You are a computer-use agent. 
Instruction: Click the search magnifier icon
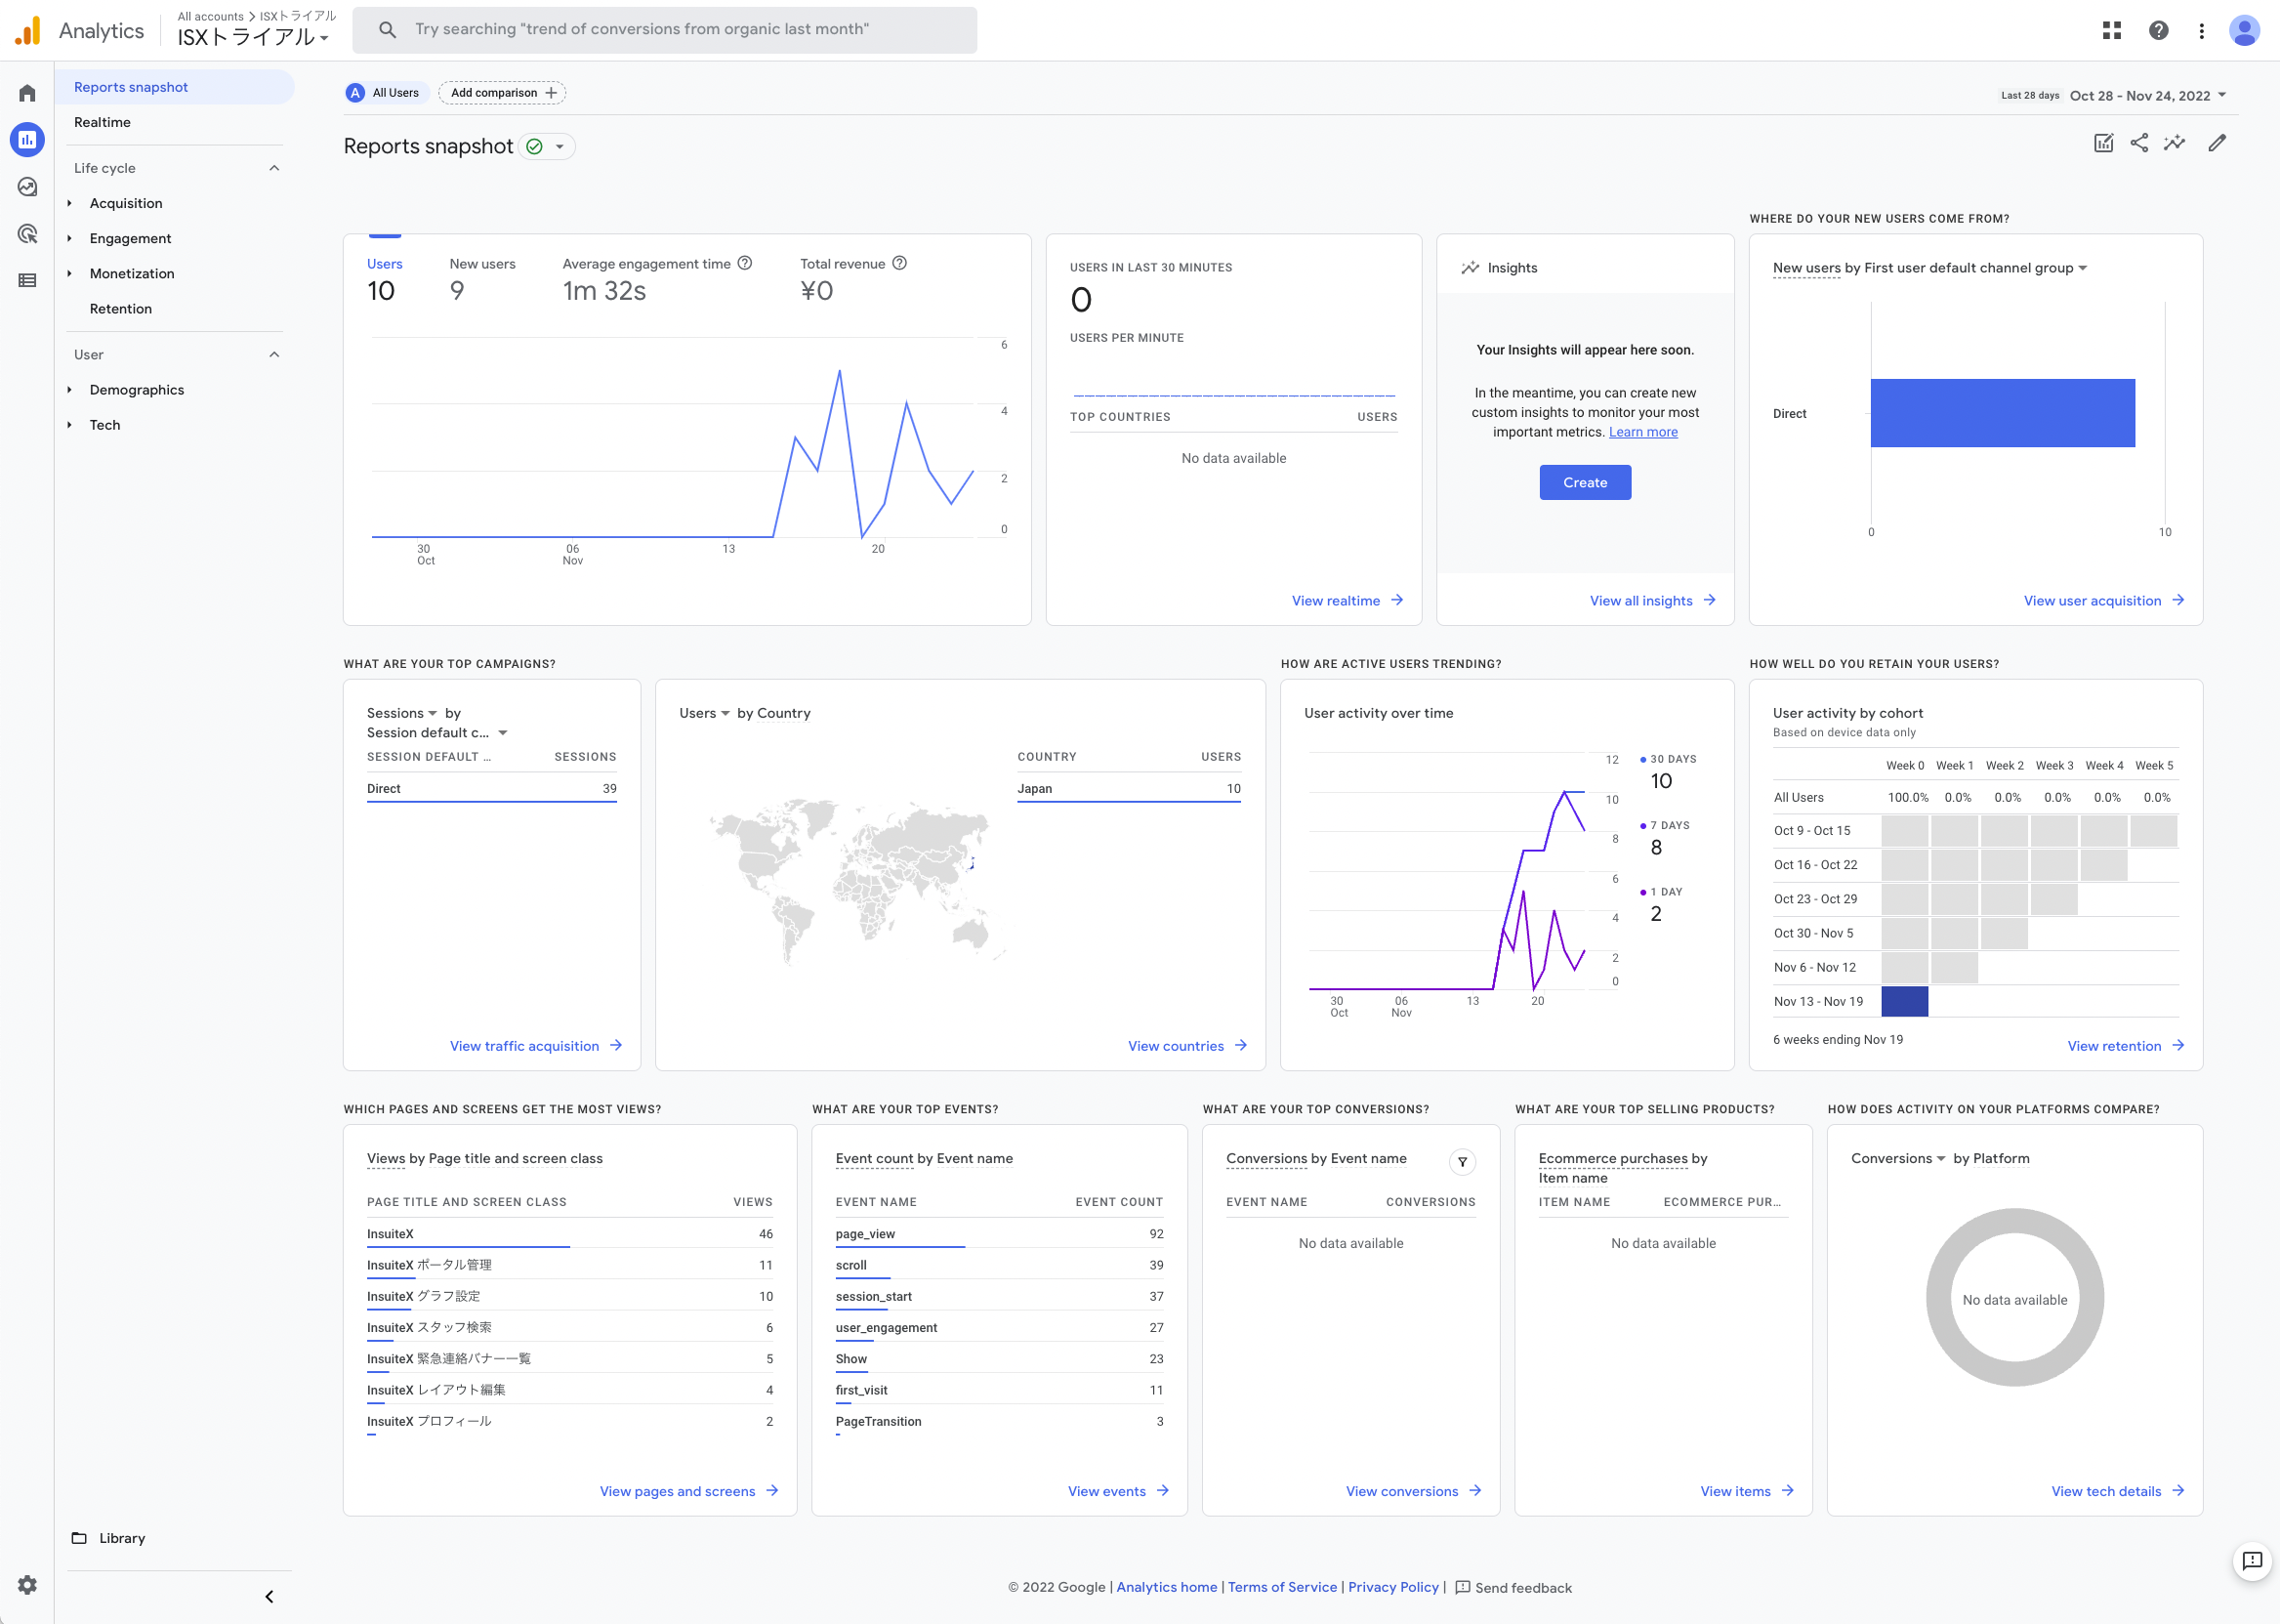coord(388,29)
